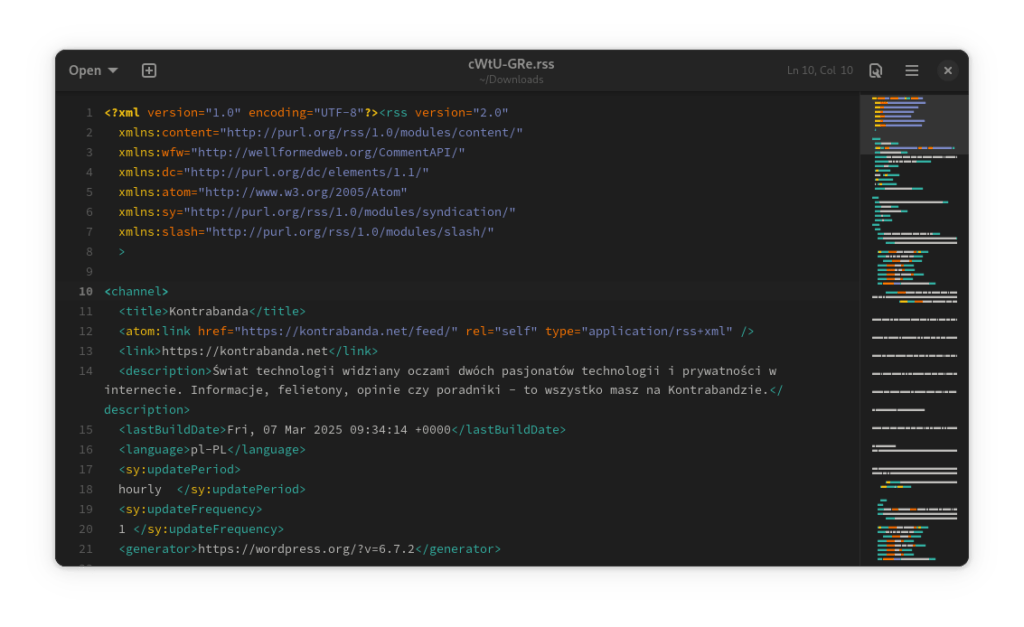Click the cWtU-GRe.rss document title
The height and width of the screenshot is (627, 1024).
point(510,64)
